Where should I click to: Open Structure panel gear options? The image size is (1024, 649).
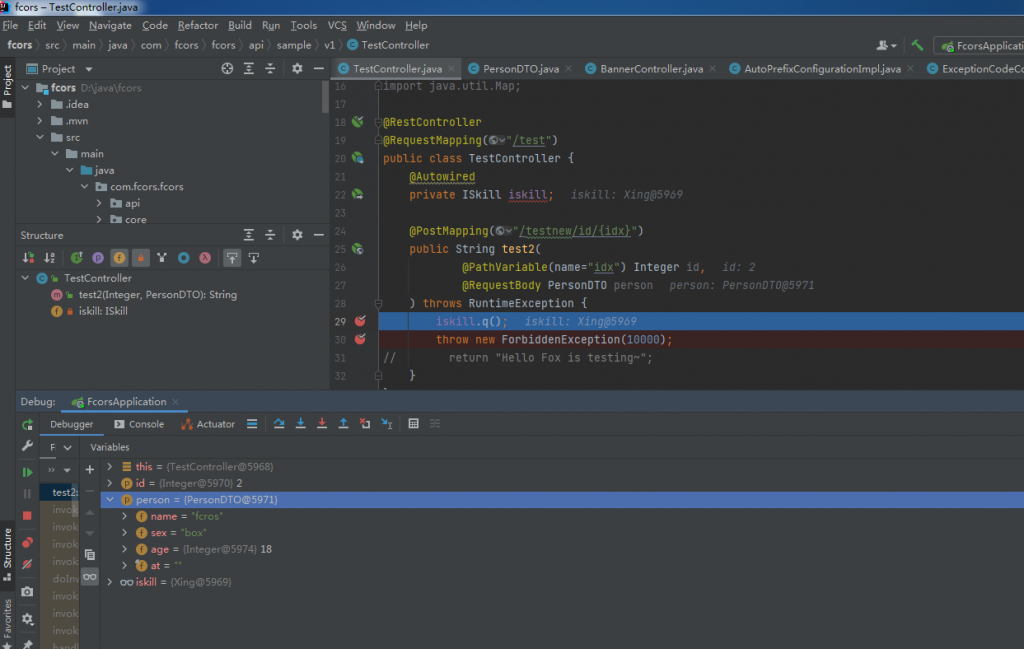click(x=297, y=235)
